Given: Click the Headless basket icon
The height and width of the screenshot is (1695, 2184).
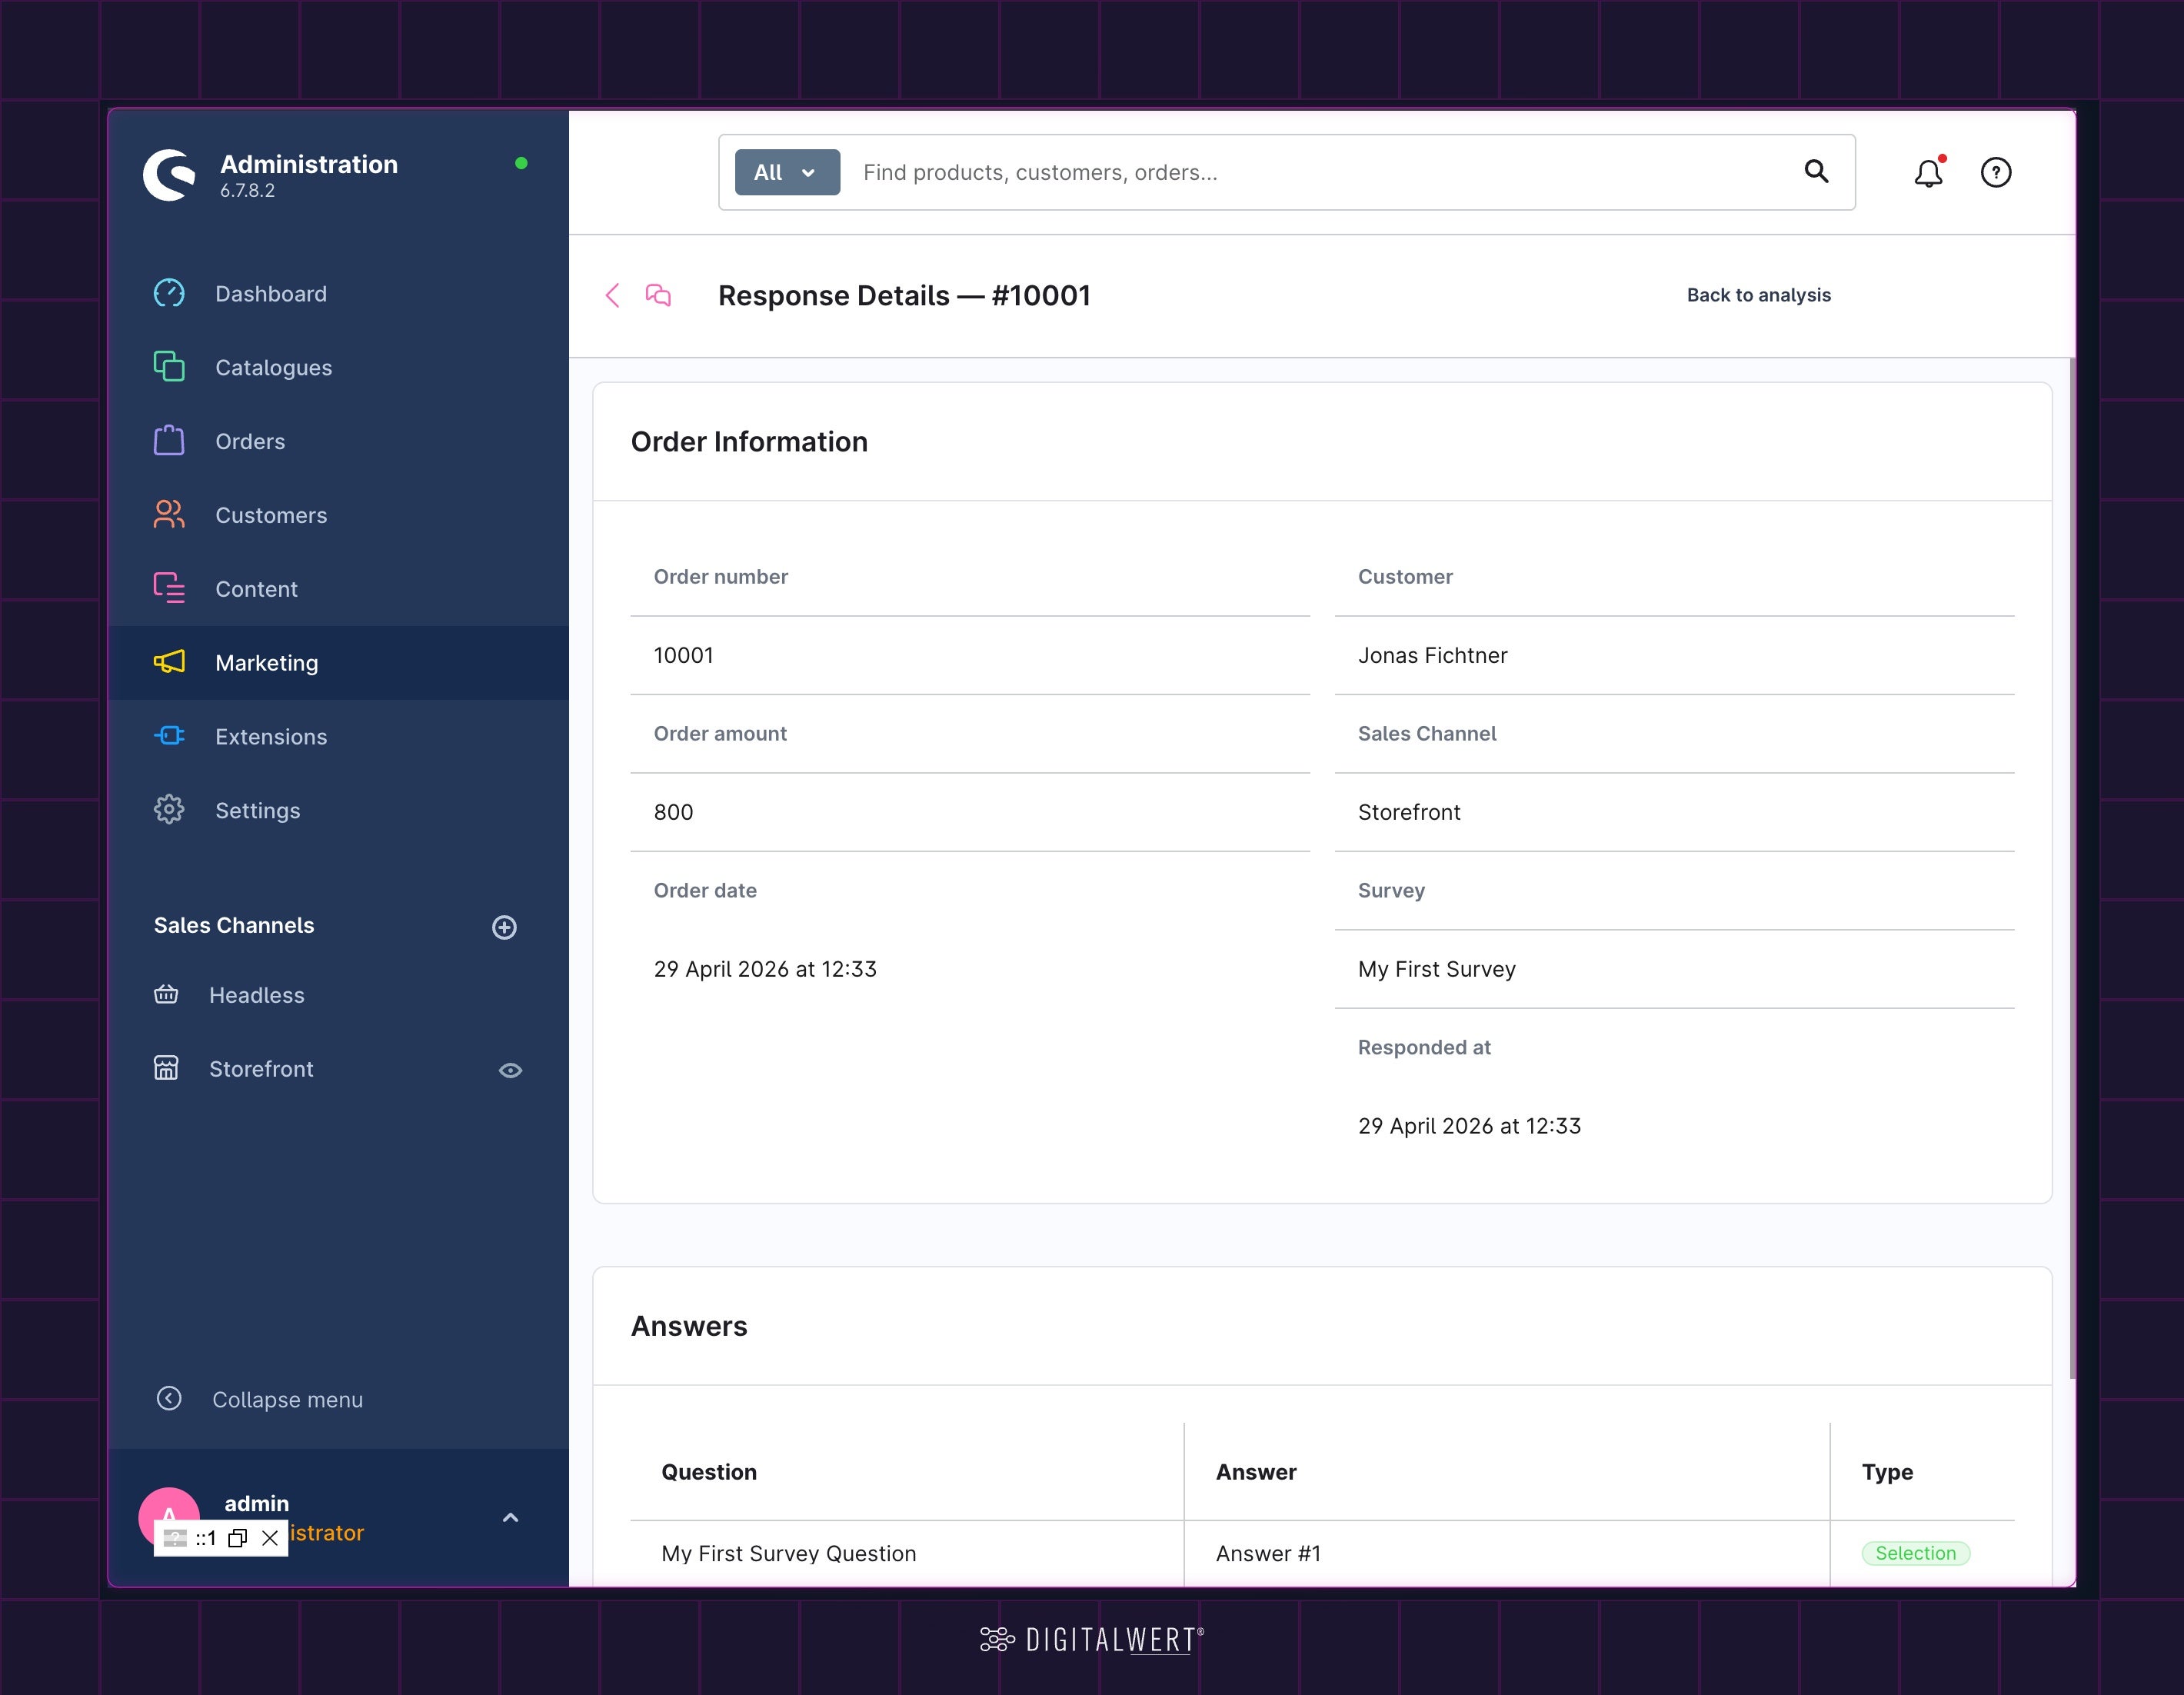Looking at the screenshot, I should click(x=166, y=995).
